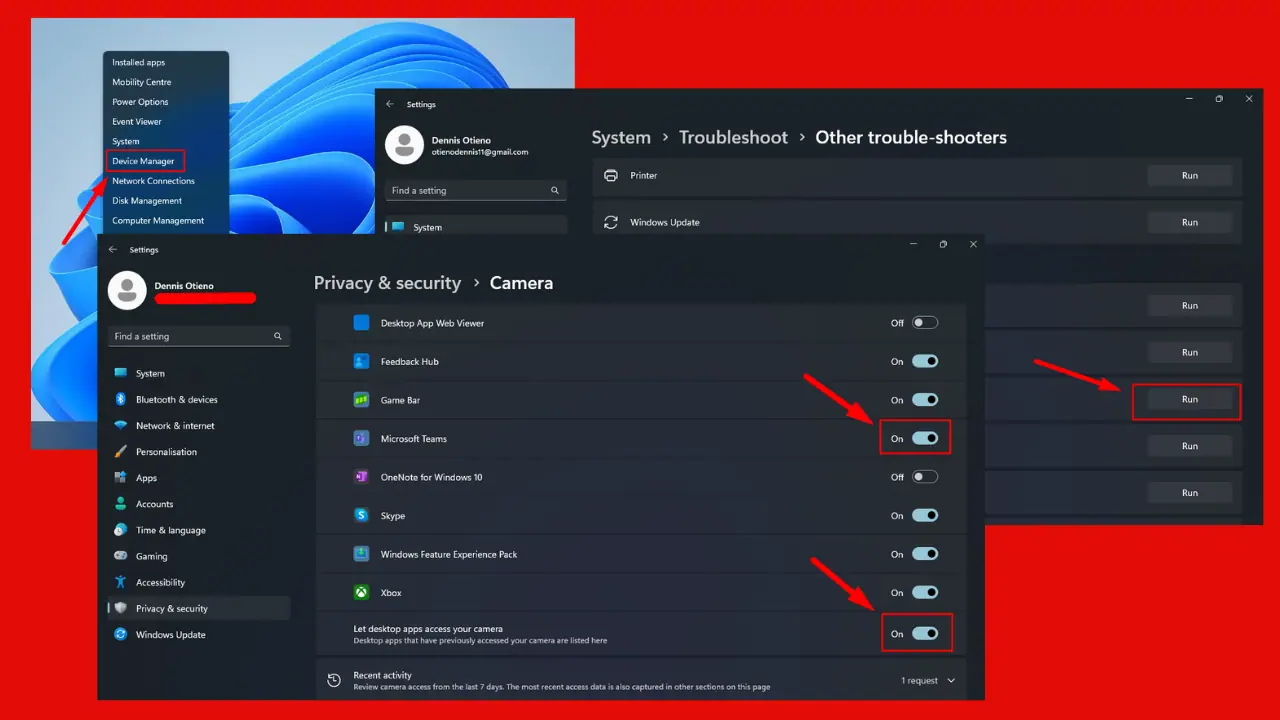The width and height of the screenshot is (1280, 720).
Task: Click the Skype app icon
Action: click(361, 515)
